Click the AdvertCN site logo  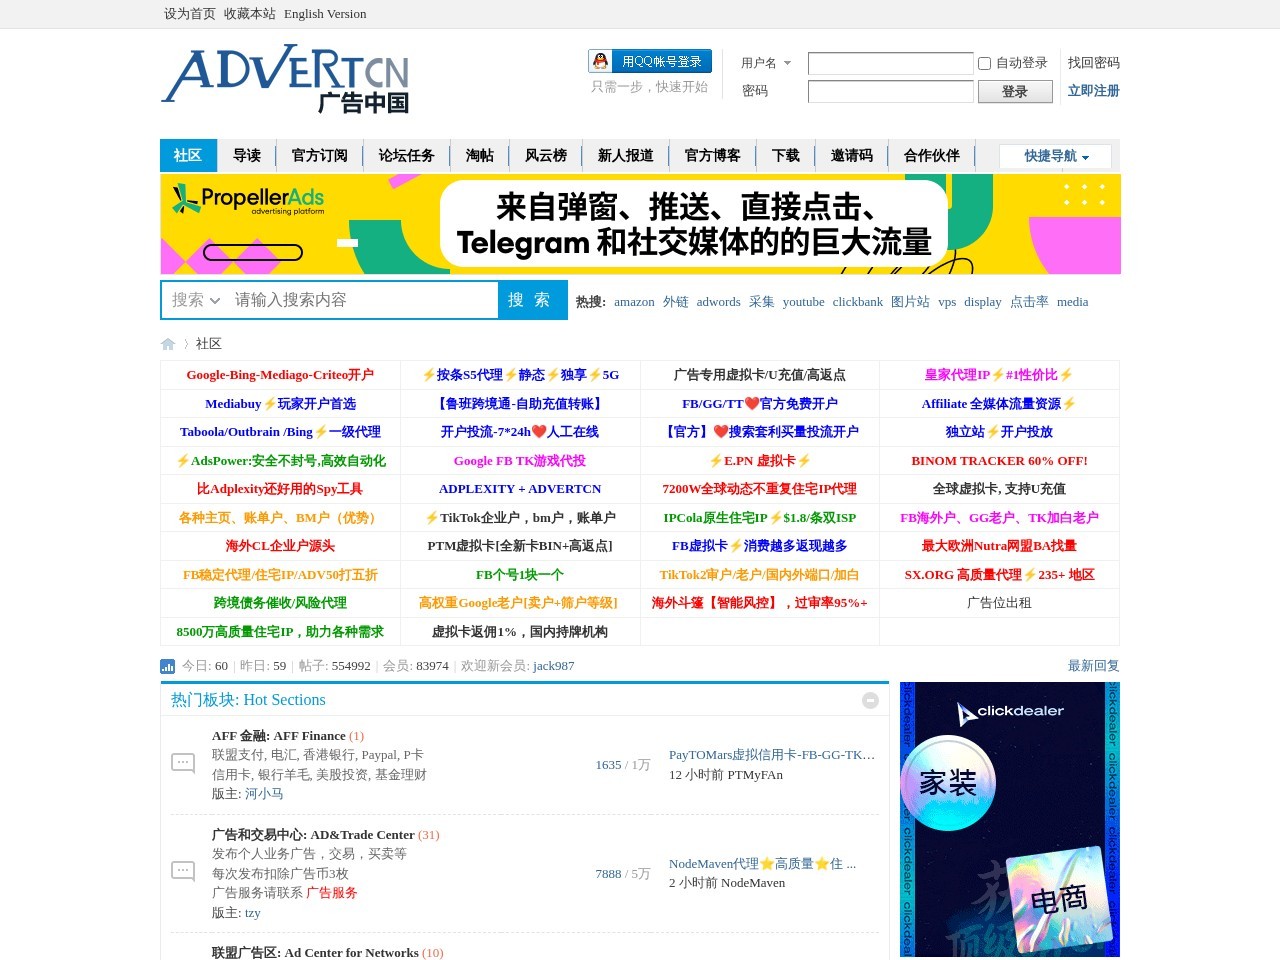coord(286,80)
